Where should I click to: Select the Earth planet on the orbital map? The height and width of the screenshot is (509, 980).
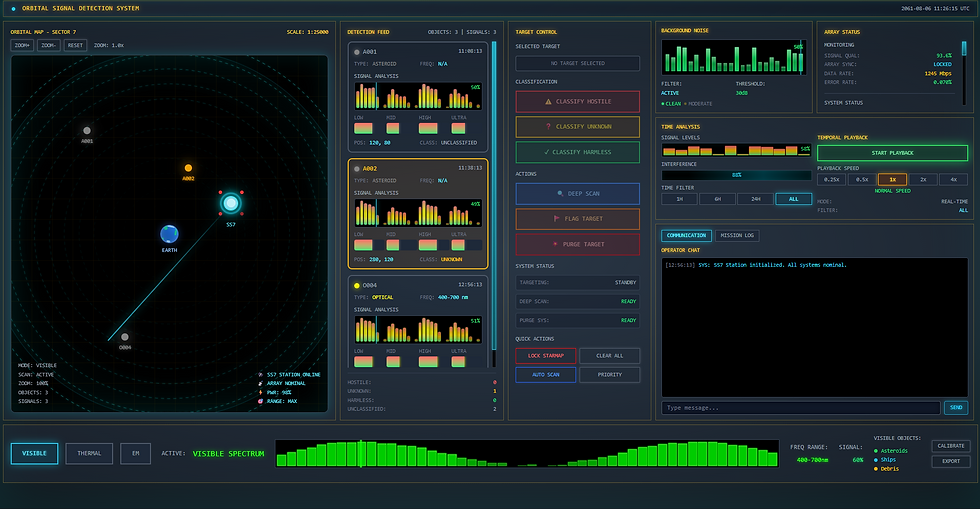(169, 234)
